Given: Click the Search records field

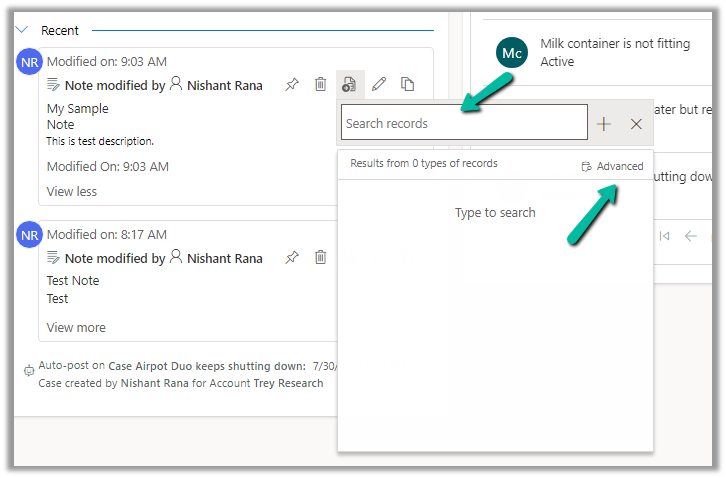Looking at the screenshot, I should point(463,124).
